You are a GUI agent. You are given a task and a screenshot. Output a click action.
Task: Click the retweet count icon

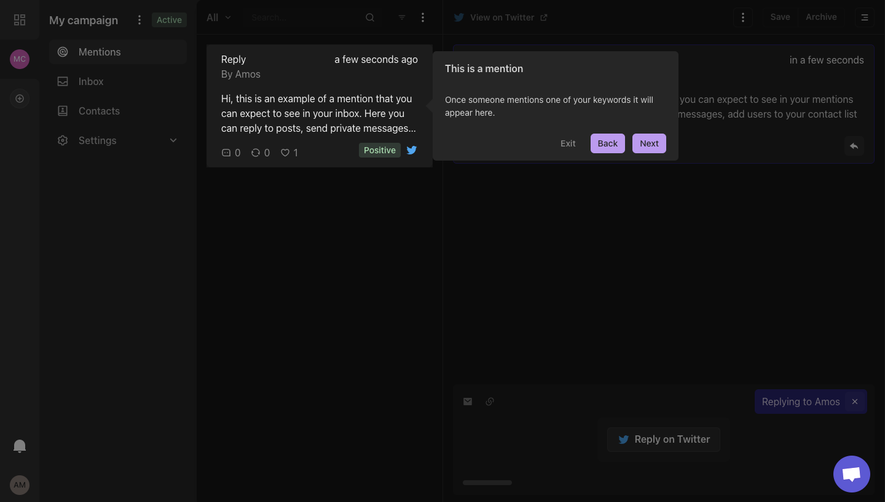[256, 152]
